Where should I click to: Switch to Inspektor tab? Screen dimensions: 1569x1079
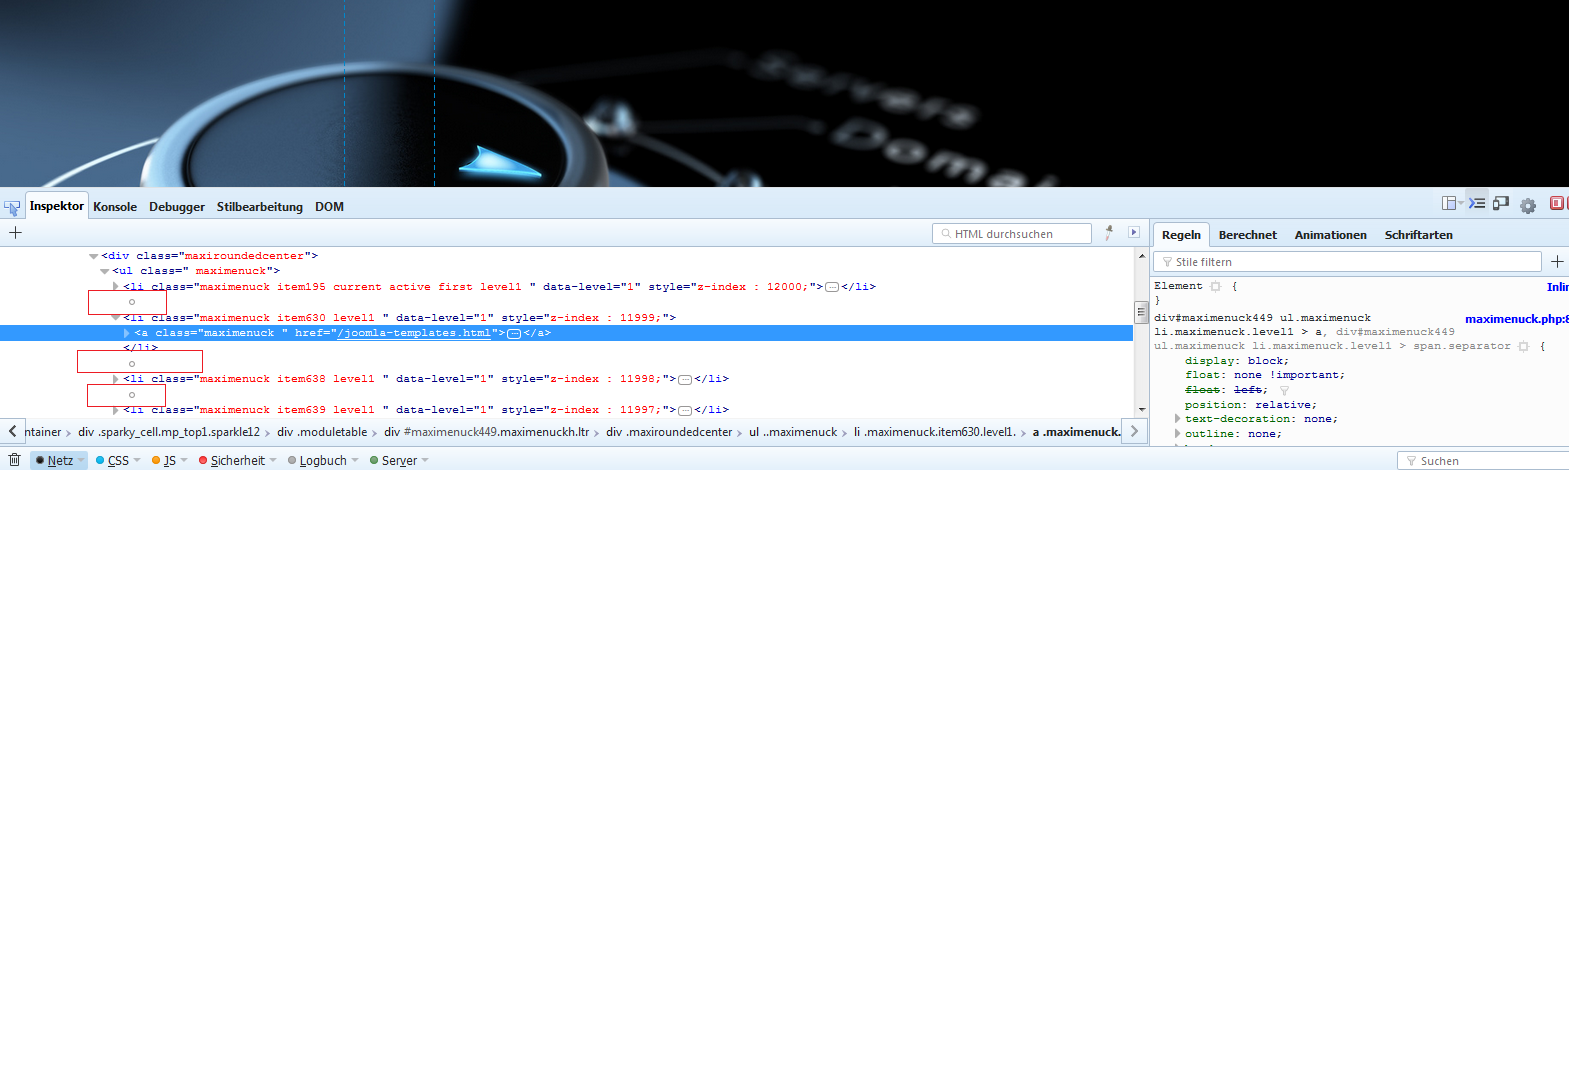coord(57,205)
